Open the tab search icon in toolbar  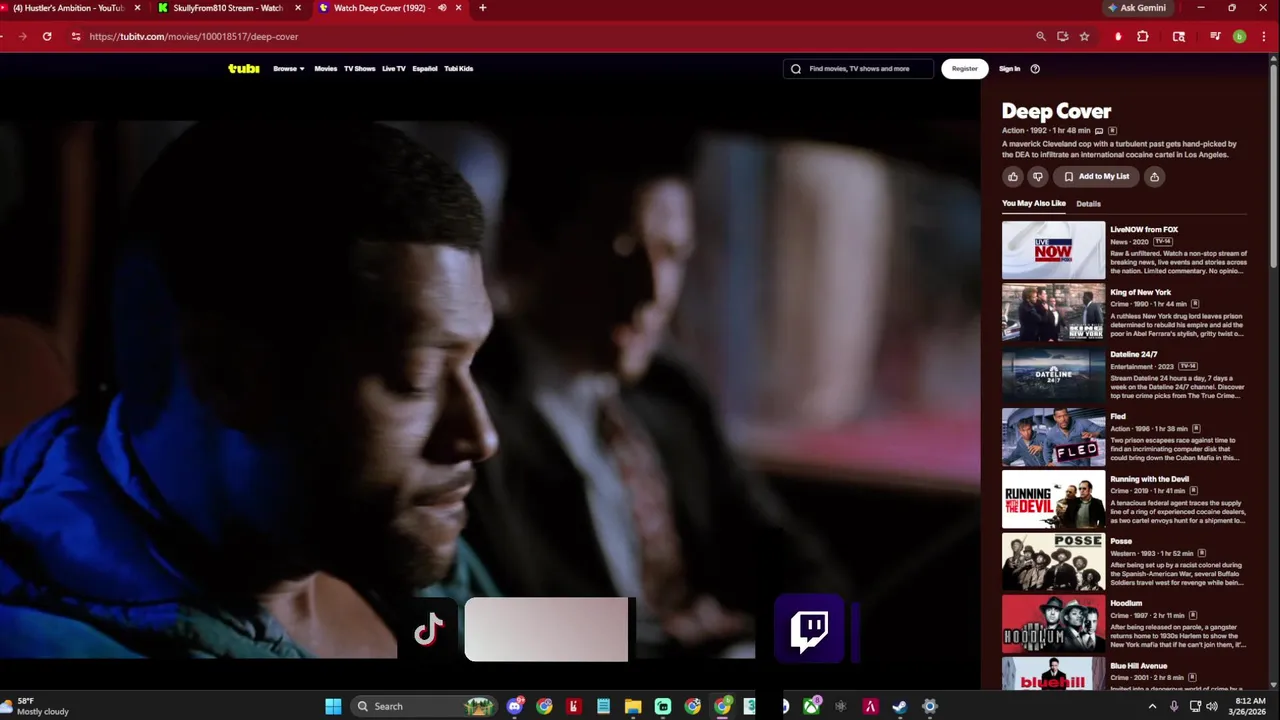pos(1179,36)
